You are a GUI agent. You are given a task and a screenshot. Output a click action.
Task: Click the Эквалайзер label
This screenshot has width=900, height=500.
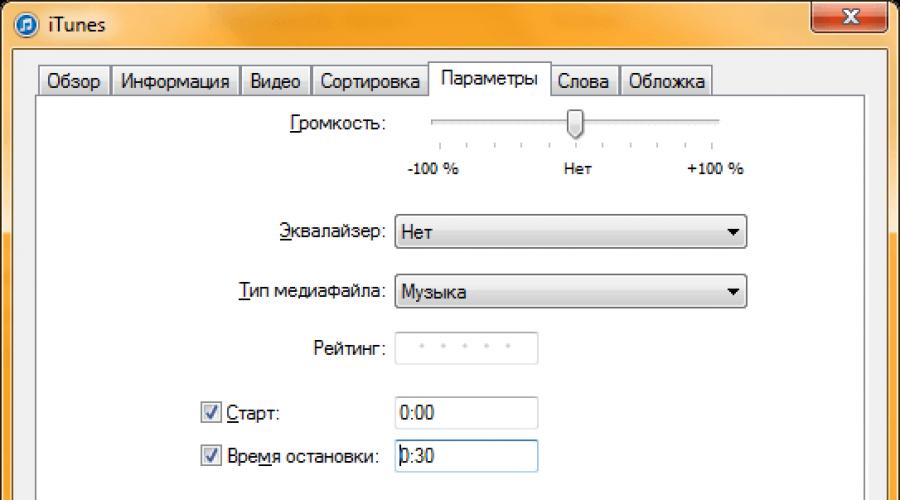pyautogui.click(x=332, y=231)
